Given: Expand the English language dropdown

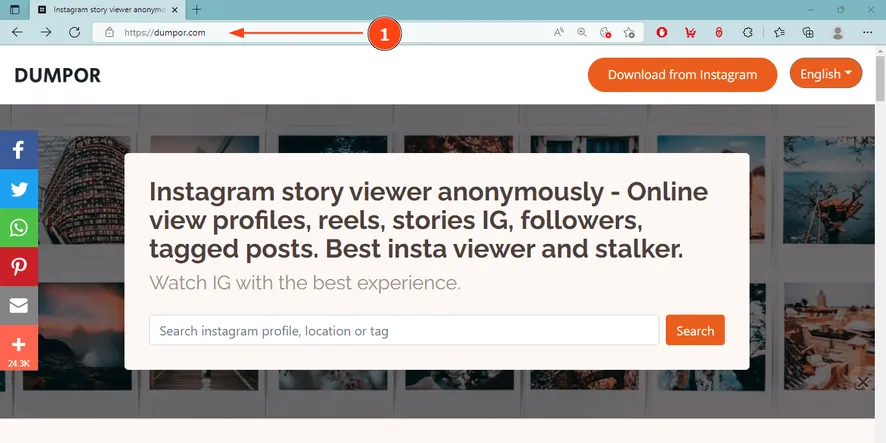Looking at the screenshot, I should [826, 74].
